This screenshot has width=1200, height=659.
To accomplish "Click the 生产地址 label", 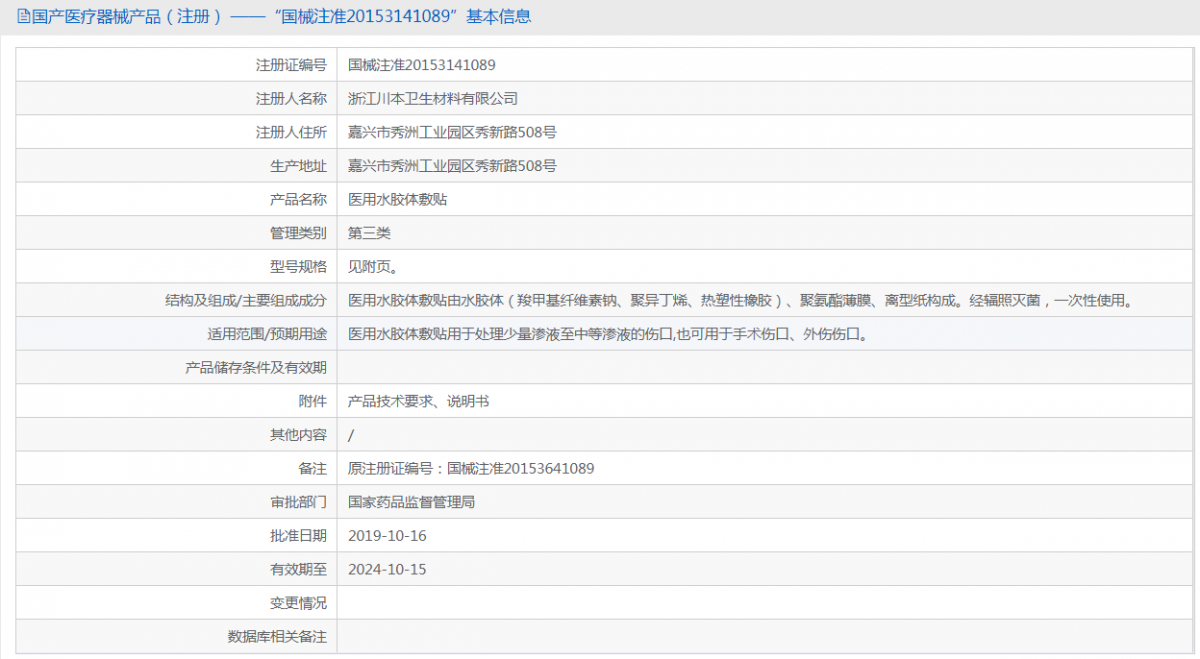I will pos(298,166).
